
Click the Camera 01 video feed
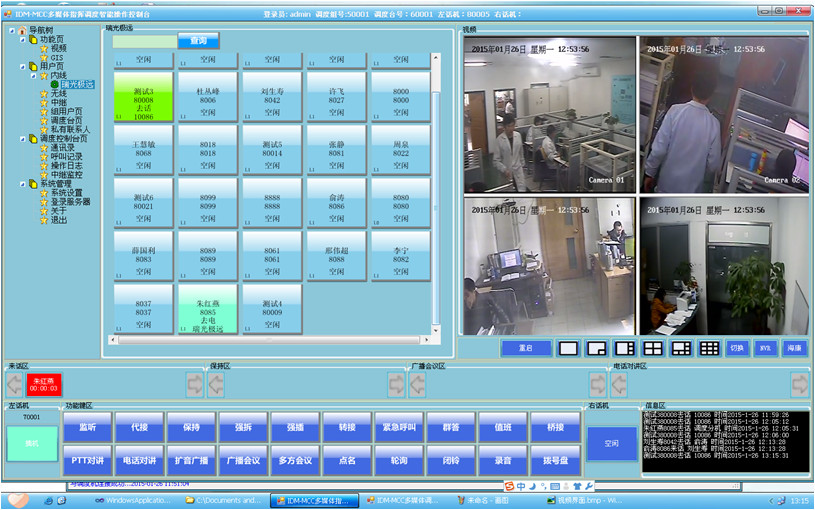point(549,112)
